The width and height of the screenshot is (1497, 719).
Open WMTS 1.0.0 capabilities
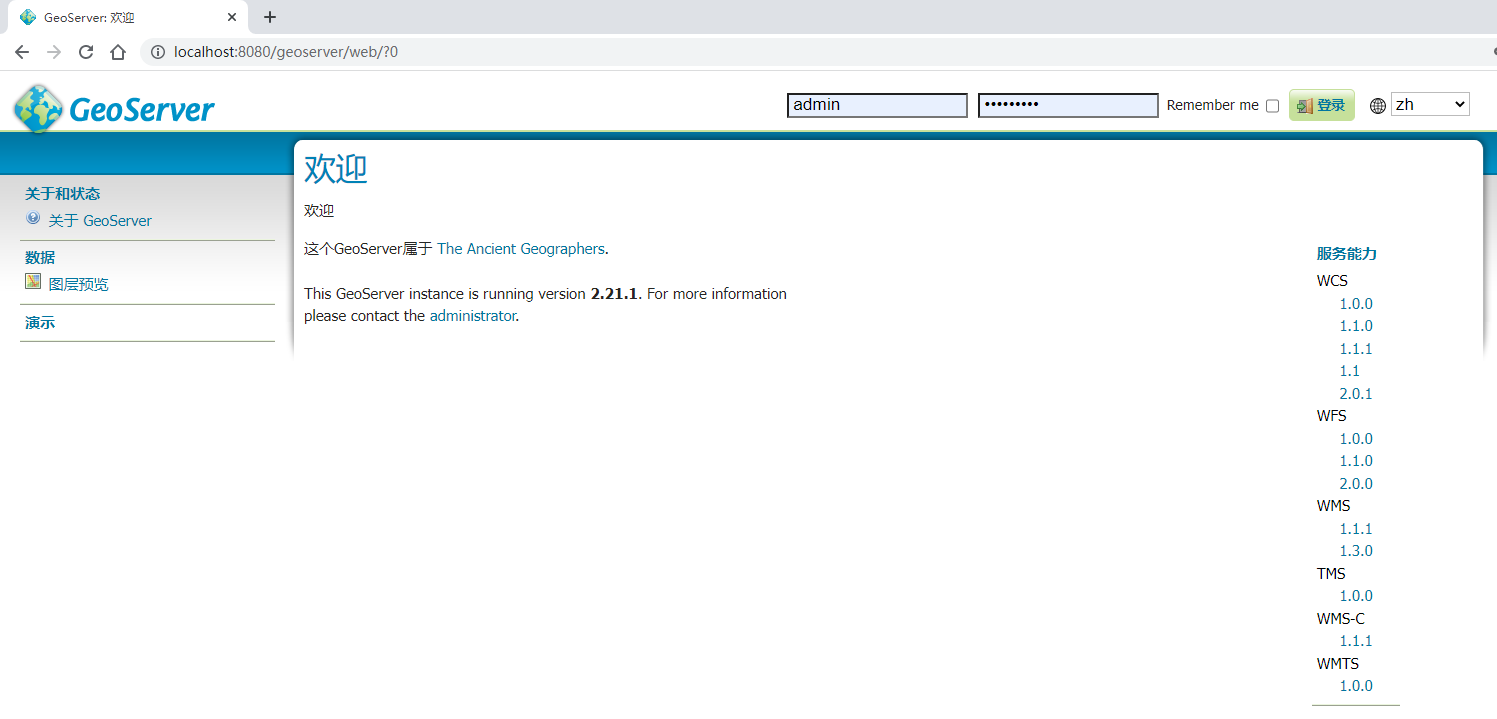pos(1356,686)
